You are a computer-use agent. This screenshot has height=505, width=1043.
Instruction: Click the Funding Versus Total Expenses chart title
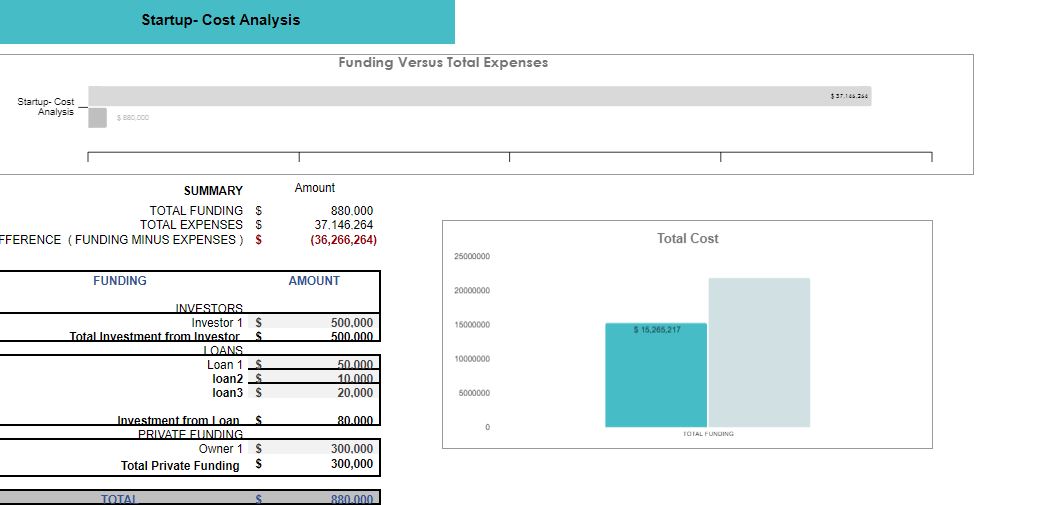[443, 63]
